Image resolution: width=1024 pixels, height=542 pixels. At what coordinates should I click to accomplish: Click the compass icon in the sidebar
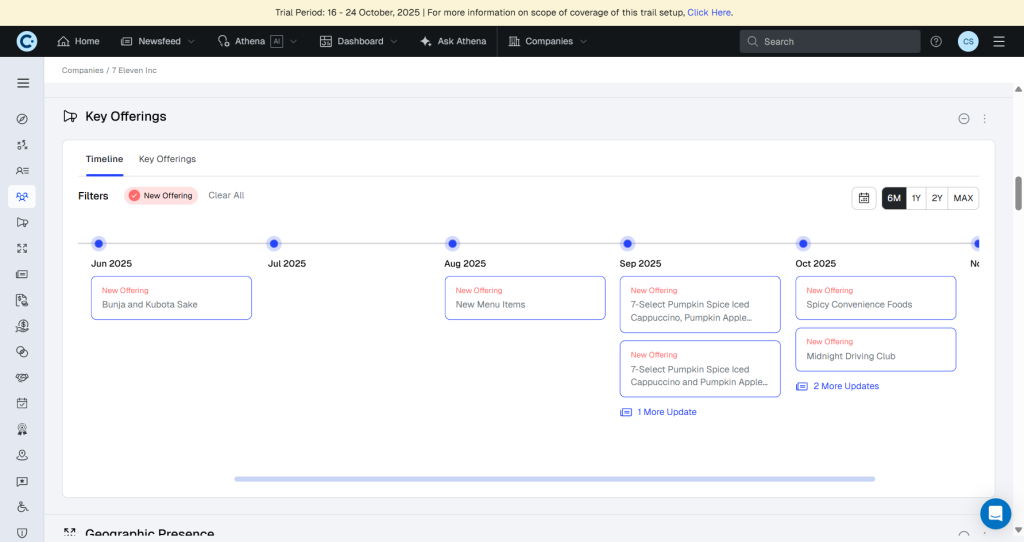(x=22, y=119)
